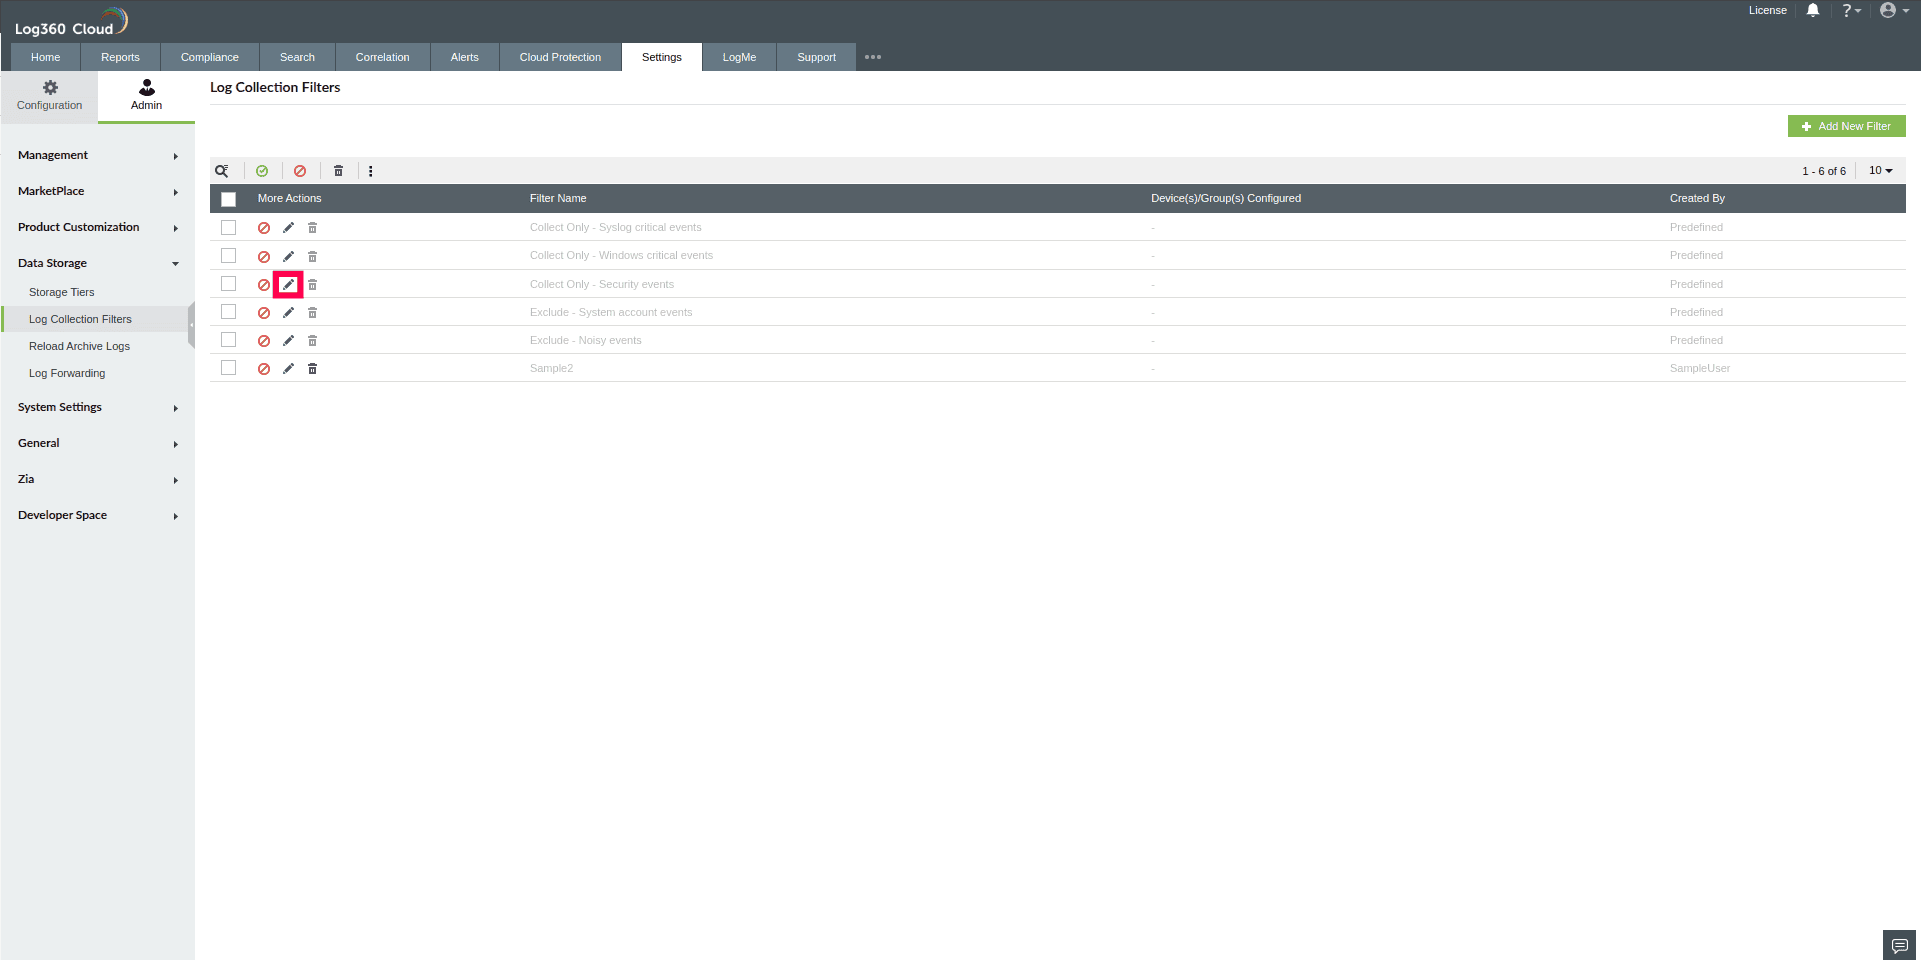Open the search filter in the table toolbar
This screenshot has height=960, width=1921.
click(222, 171)
